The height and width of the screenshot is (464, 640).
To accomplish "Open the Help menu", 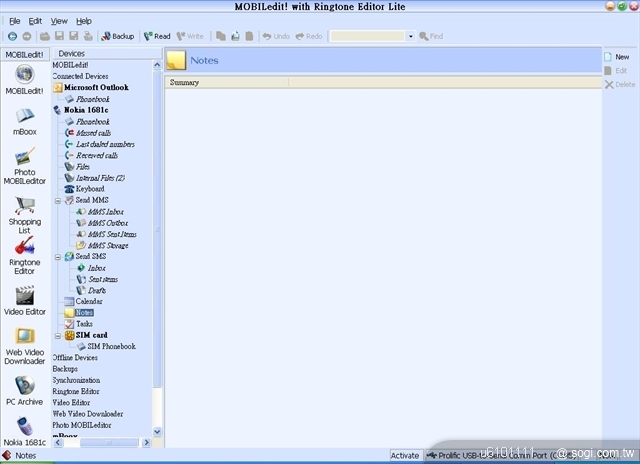I will tap(84, 21).
